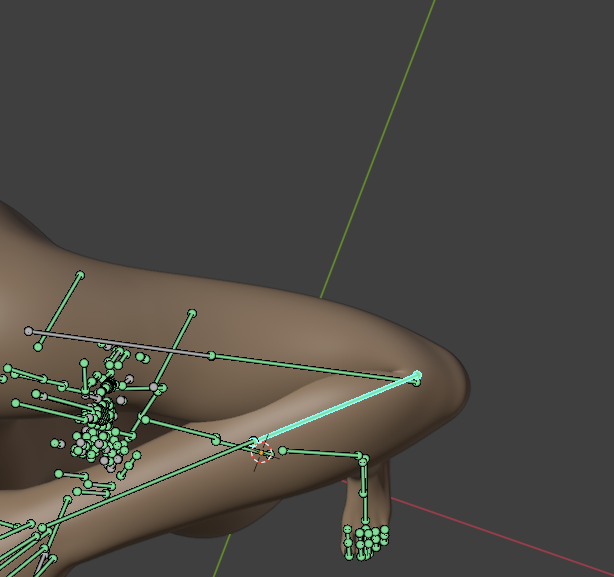Click the knee joint sphere of the cyan bone
Image resolution: width=614 pixels, height=577 pixels.
click(x=417, y=375)
